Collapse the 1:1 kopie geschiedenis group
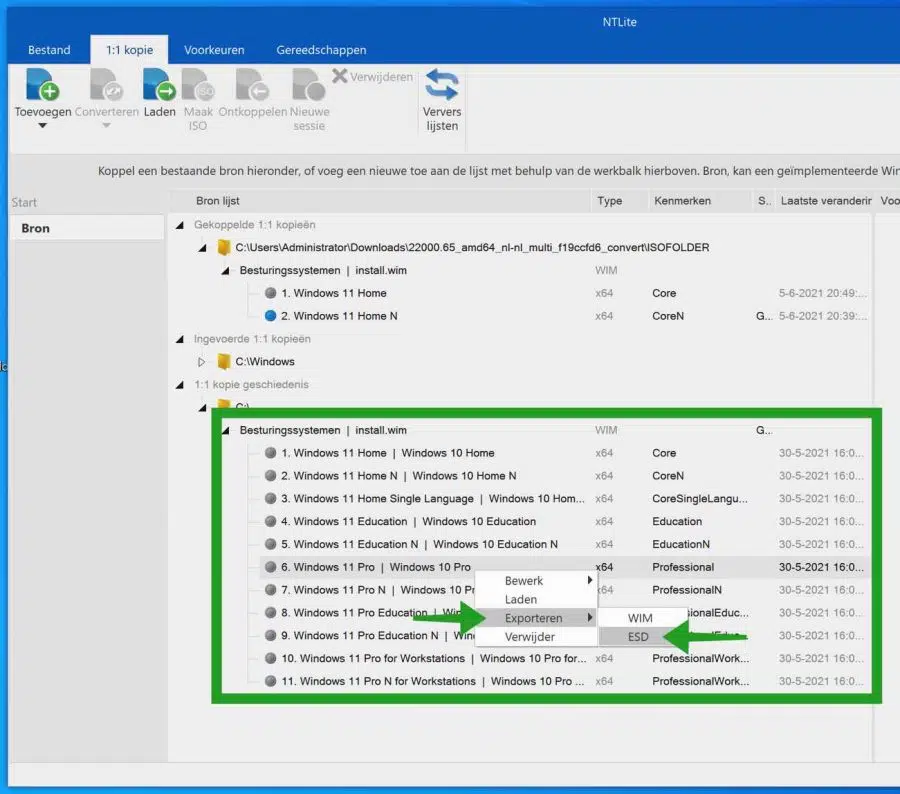This screenshot has width=900, height=794. click(x=180, y=385)
